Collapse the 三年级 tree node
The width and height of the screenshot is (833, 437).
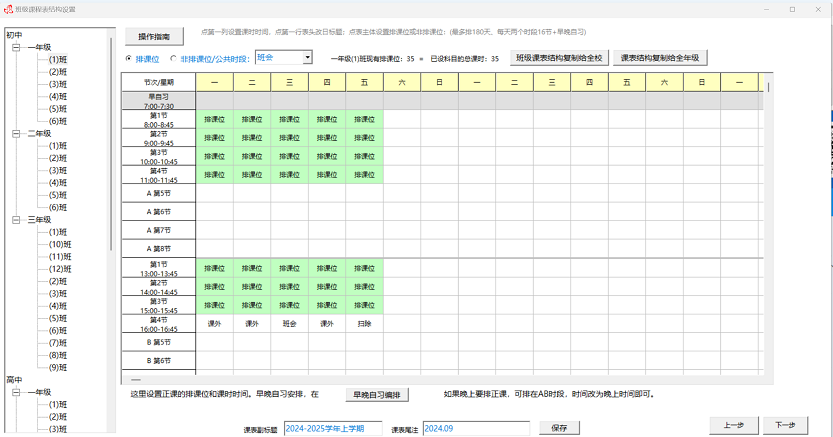pyautogui.click(x=16, y=220)
